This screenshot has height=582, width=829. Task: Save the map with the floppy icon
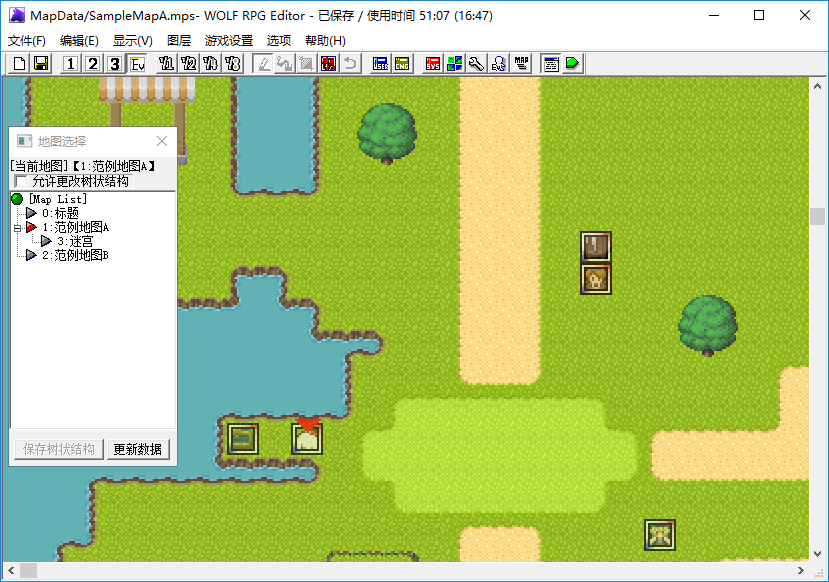(x=41, y=64)
